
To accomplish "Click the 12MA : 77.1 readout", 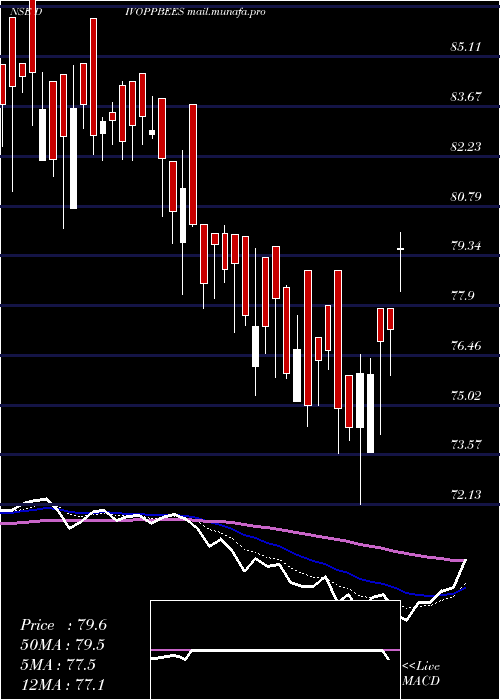I will tap(62, 684).
